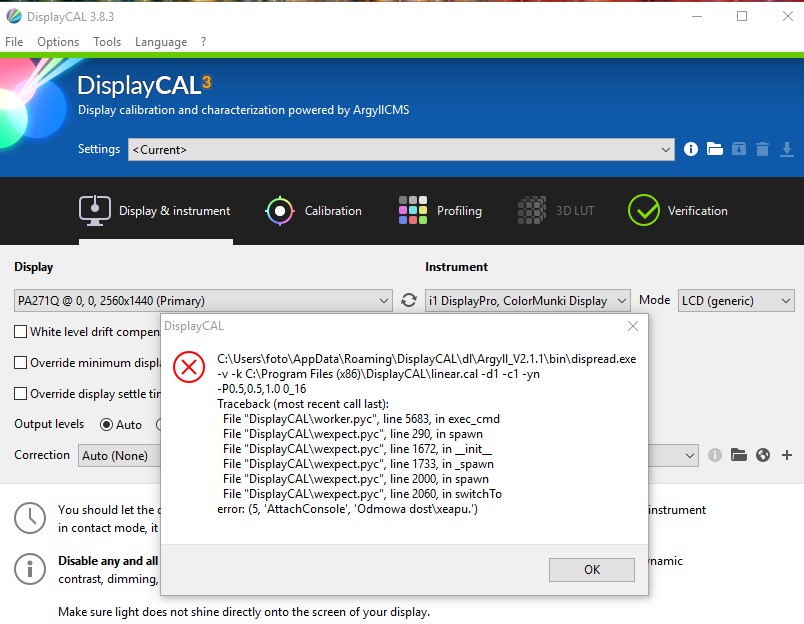Click the folder icon in Correction row
The image size is (804, 624).
click(x=739, y=455)
